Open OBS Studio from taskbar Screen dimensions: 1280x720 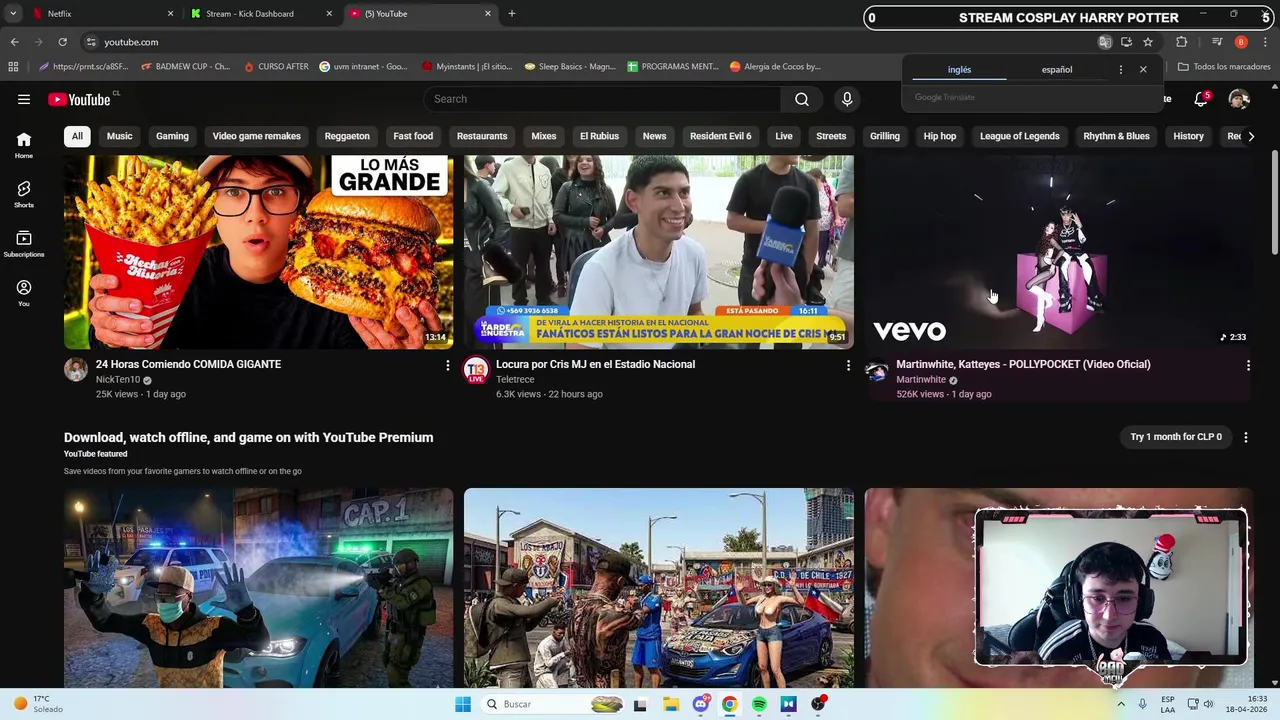coord(818,704)
